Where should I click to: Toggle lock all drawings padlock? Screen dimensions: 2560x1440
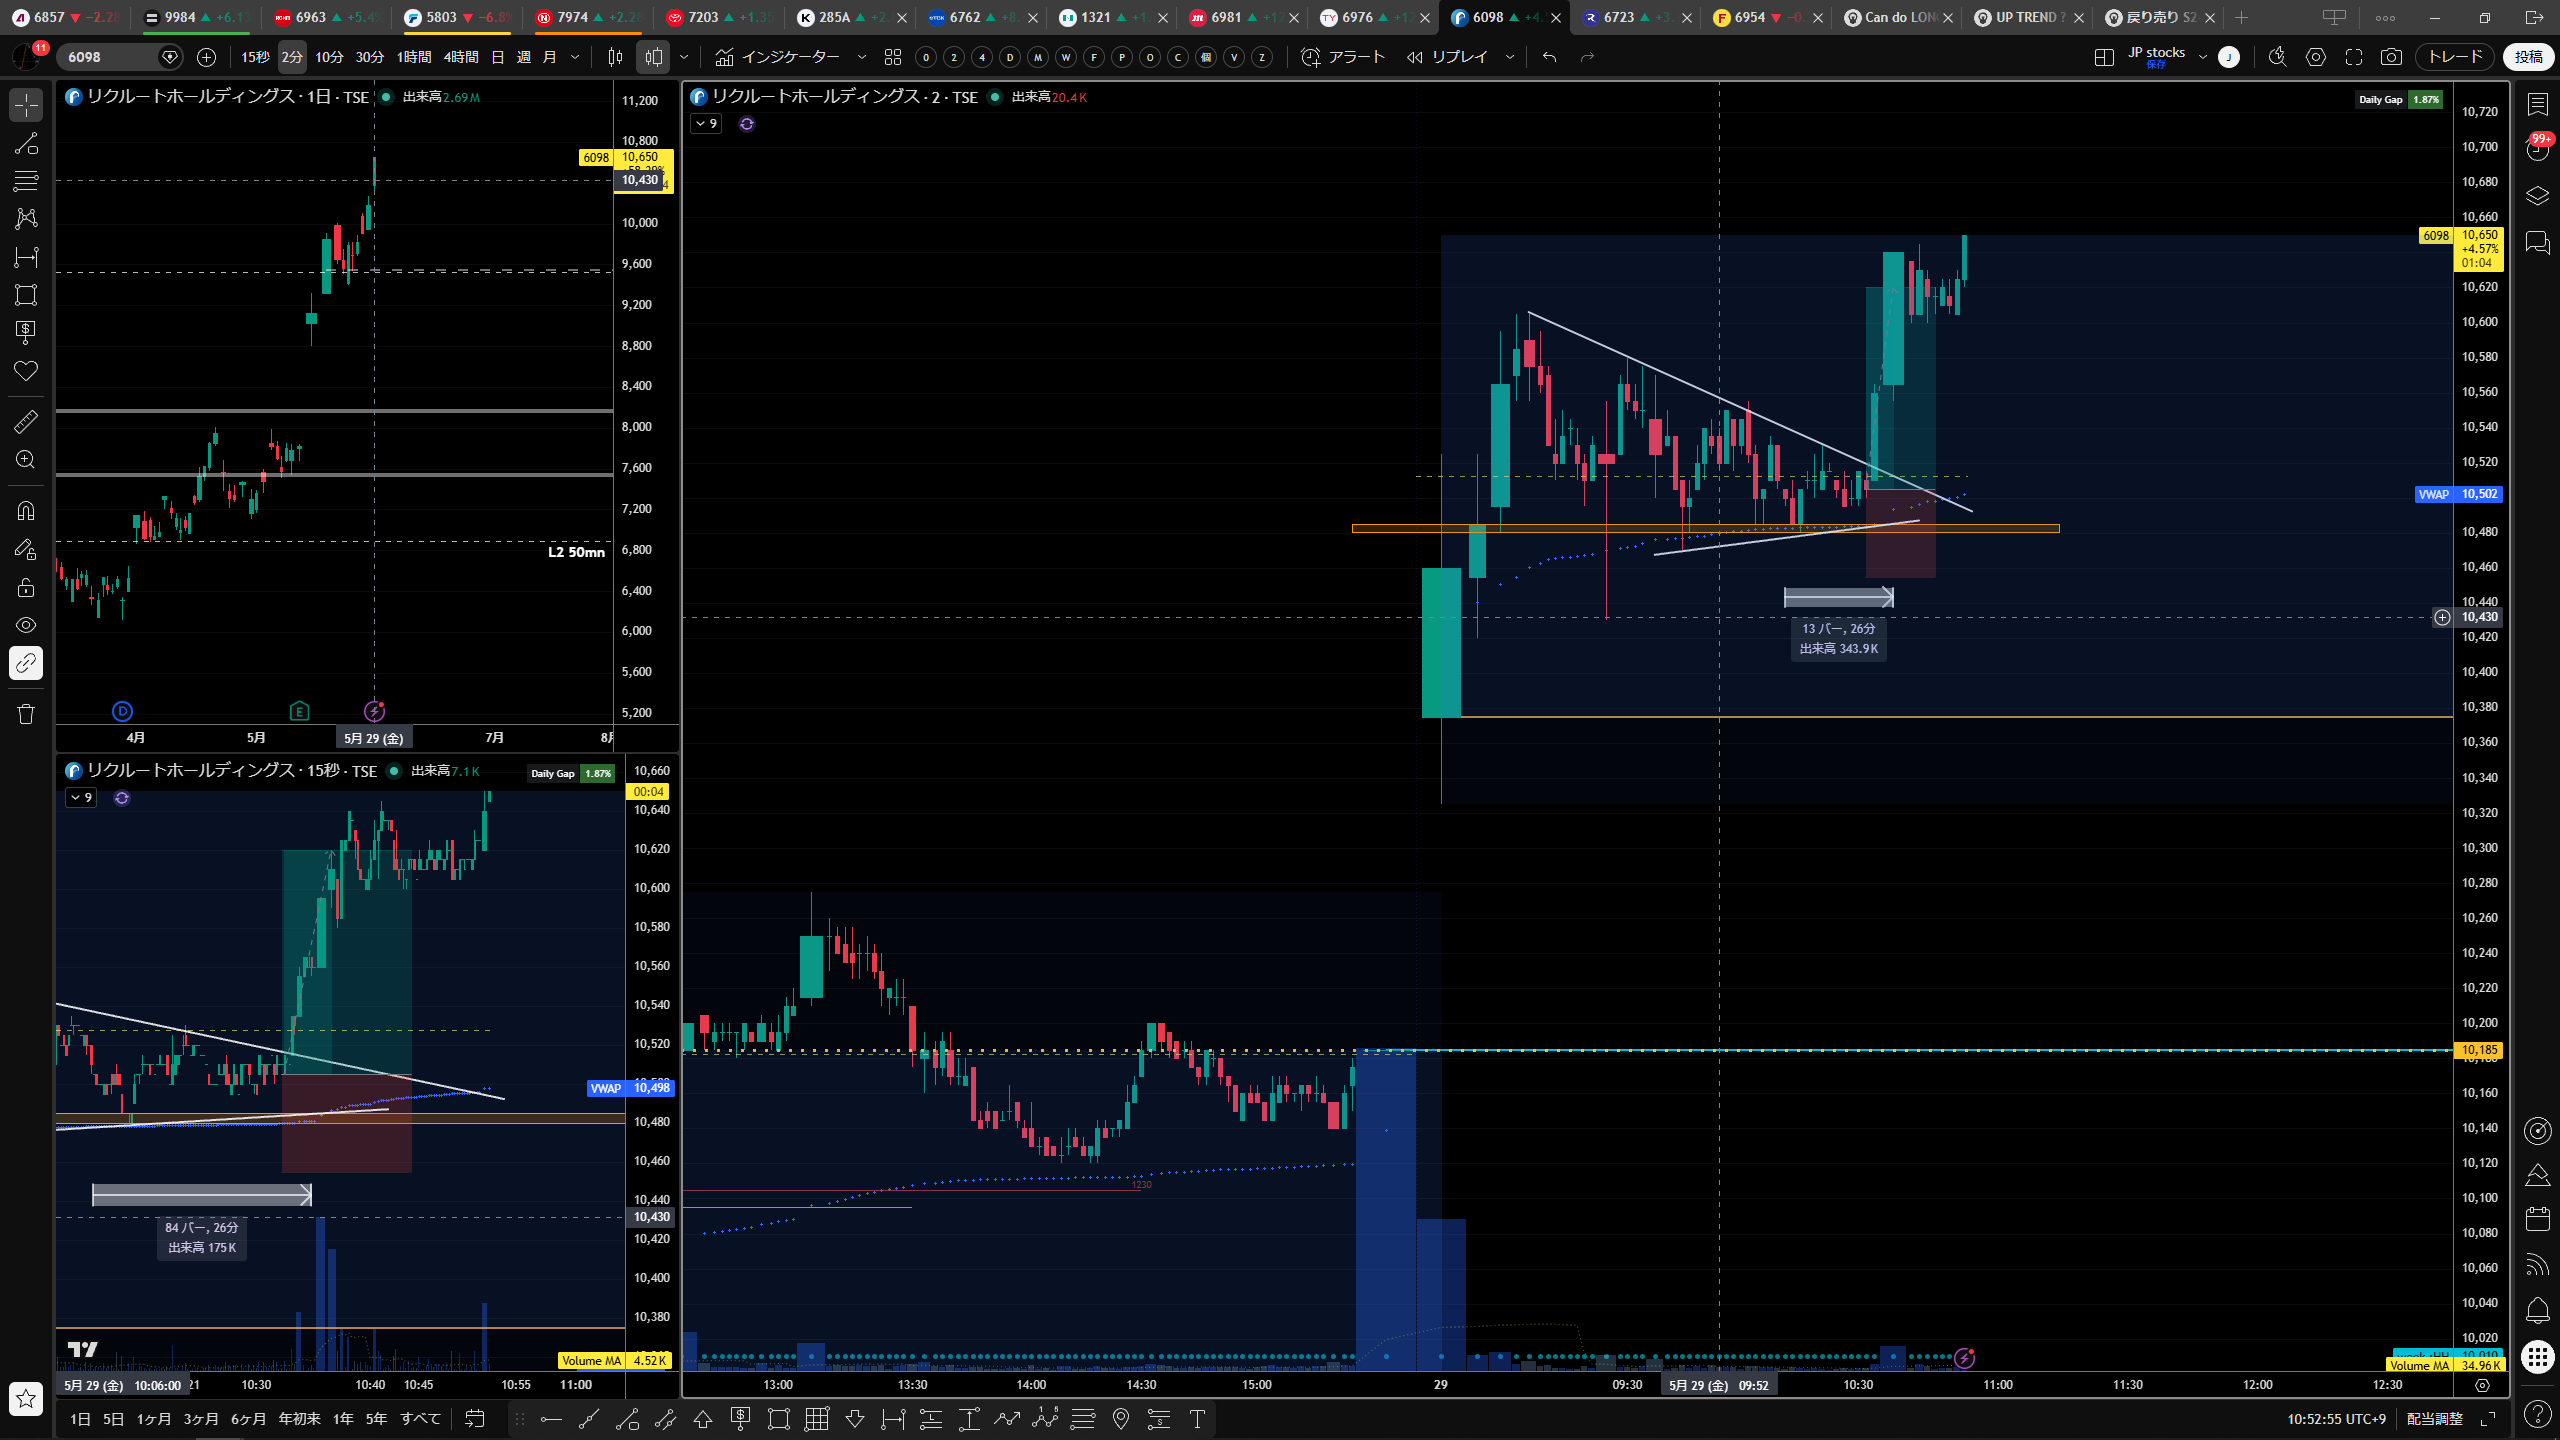(x=26, y=587)
